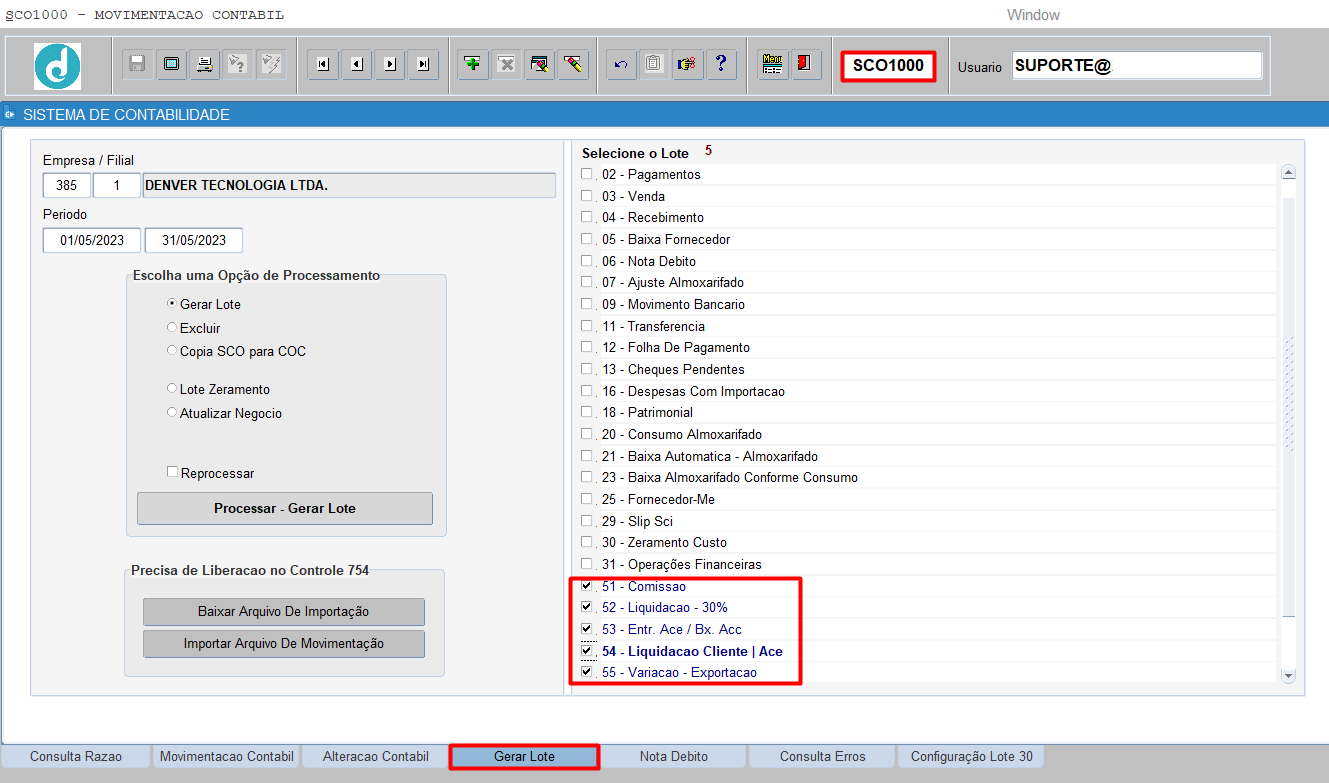Check the 03 - Venda lote

tap(587, 196)
